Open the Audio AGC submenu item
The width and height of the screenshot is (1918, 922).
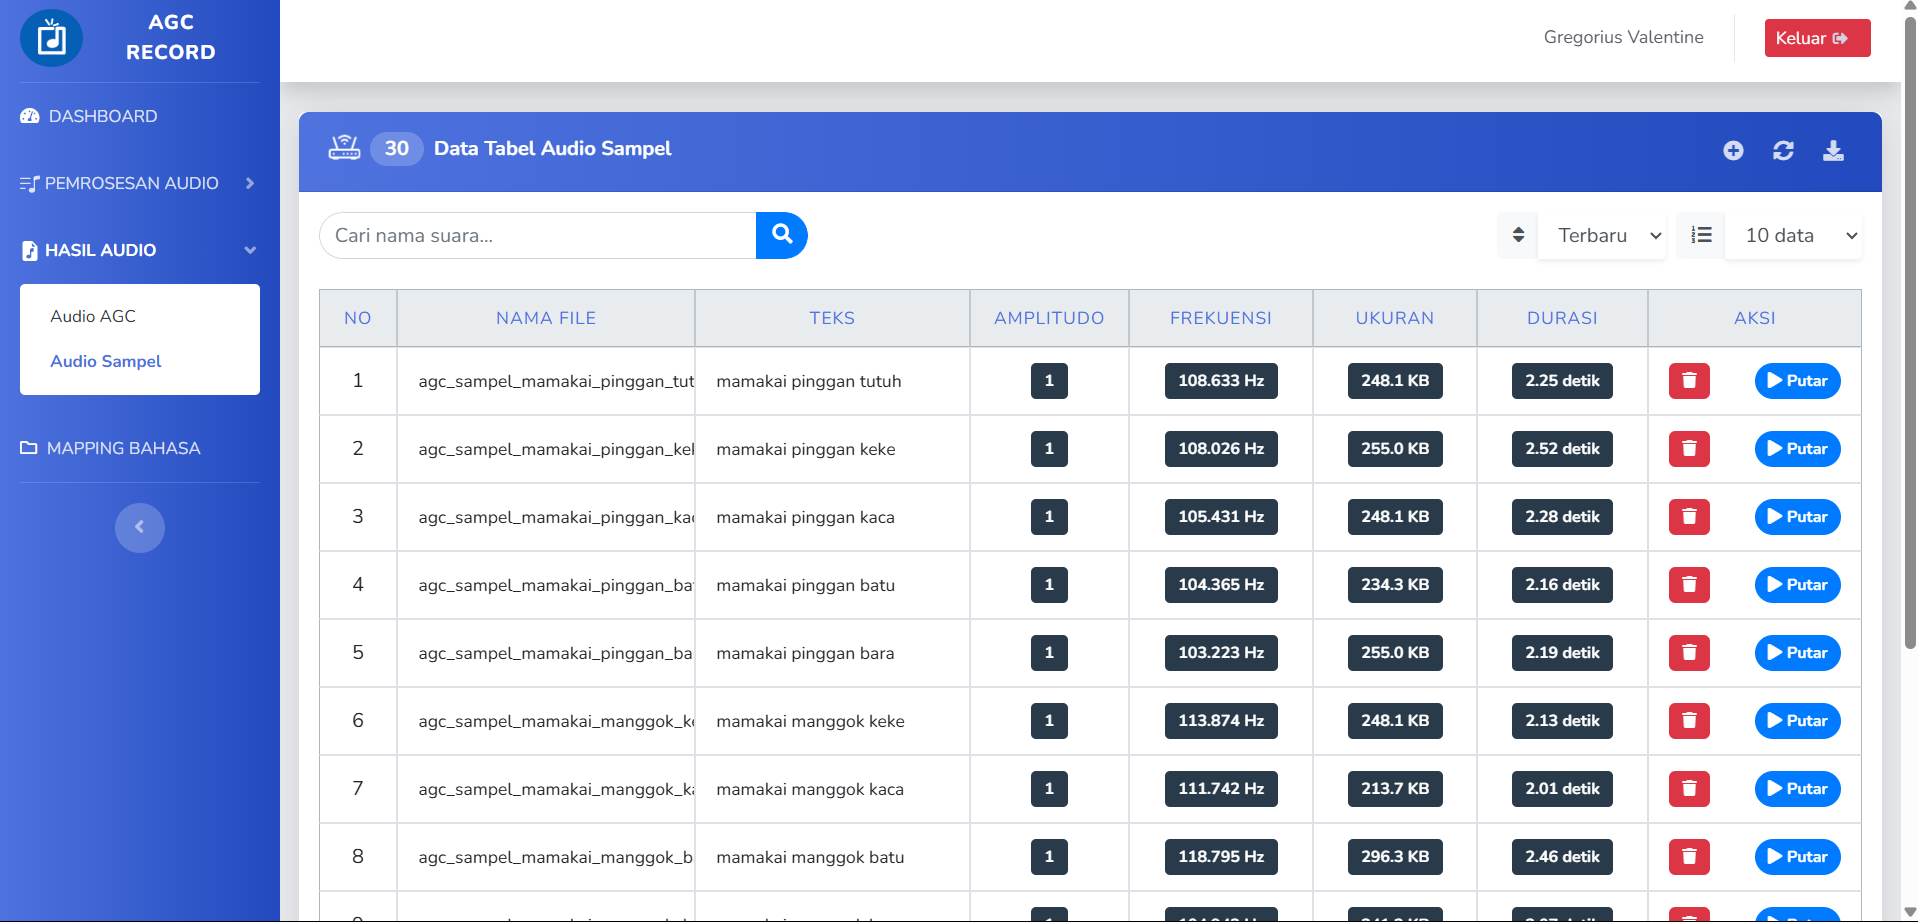pos(93,316)
